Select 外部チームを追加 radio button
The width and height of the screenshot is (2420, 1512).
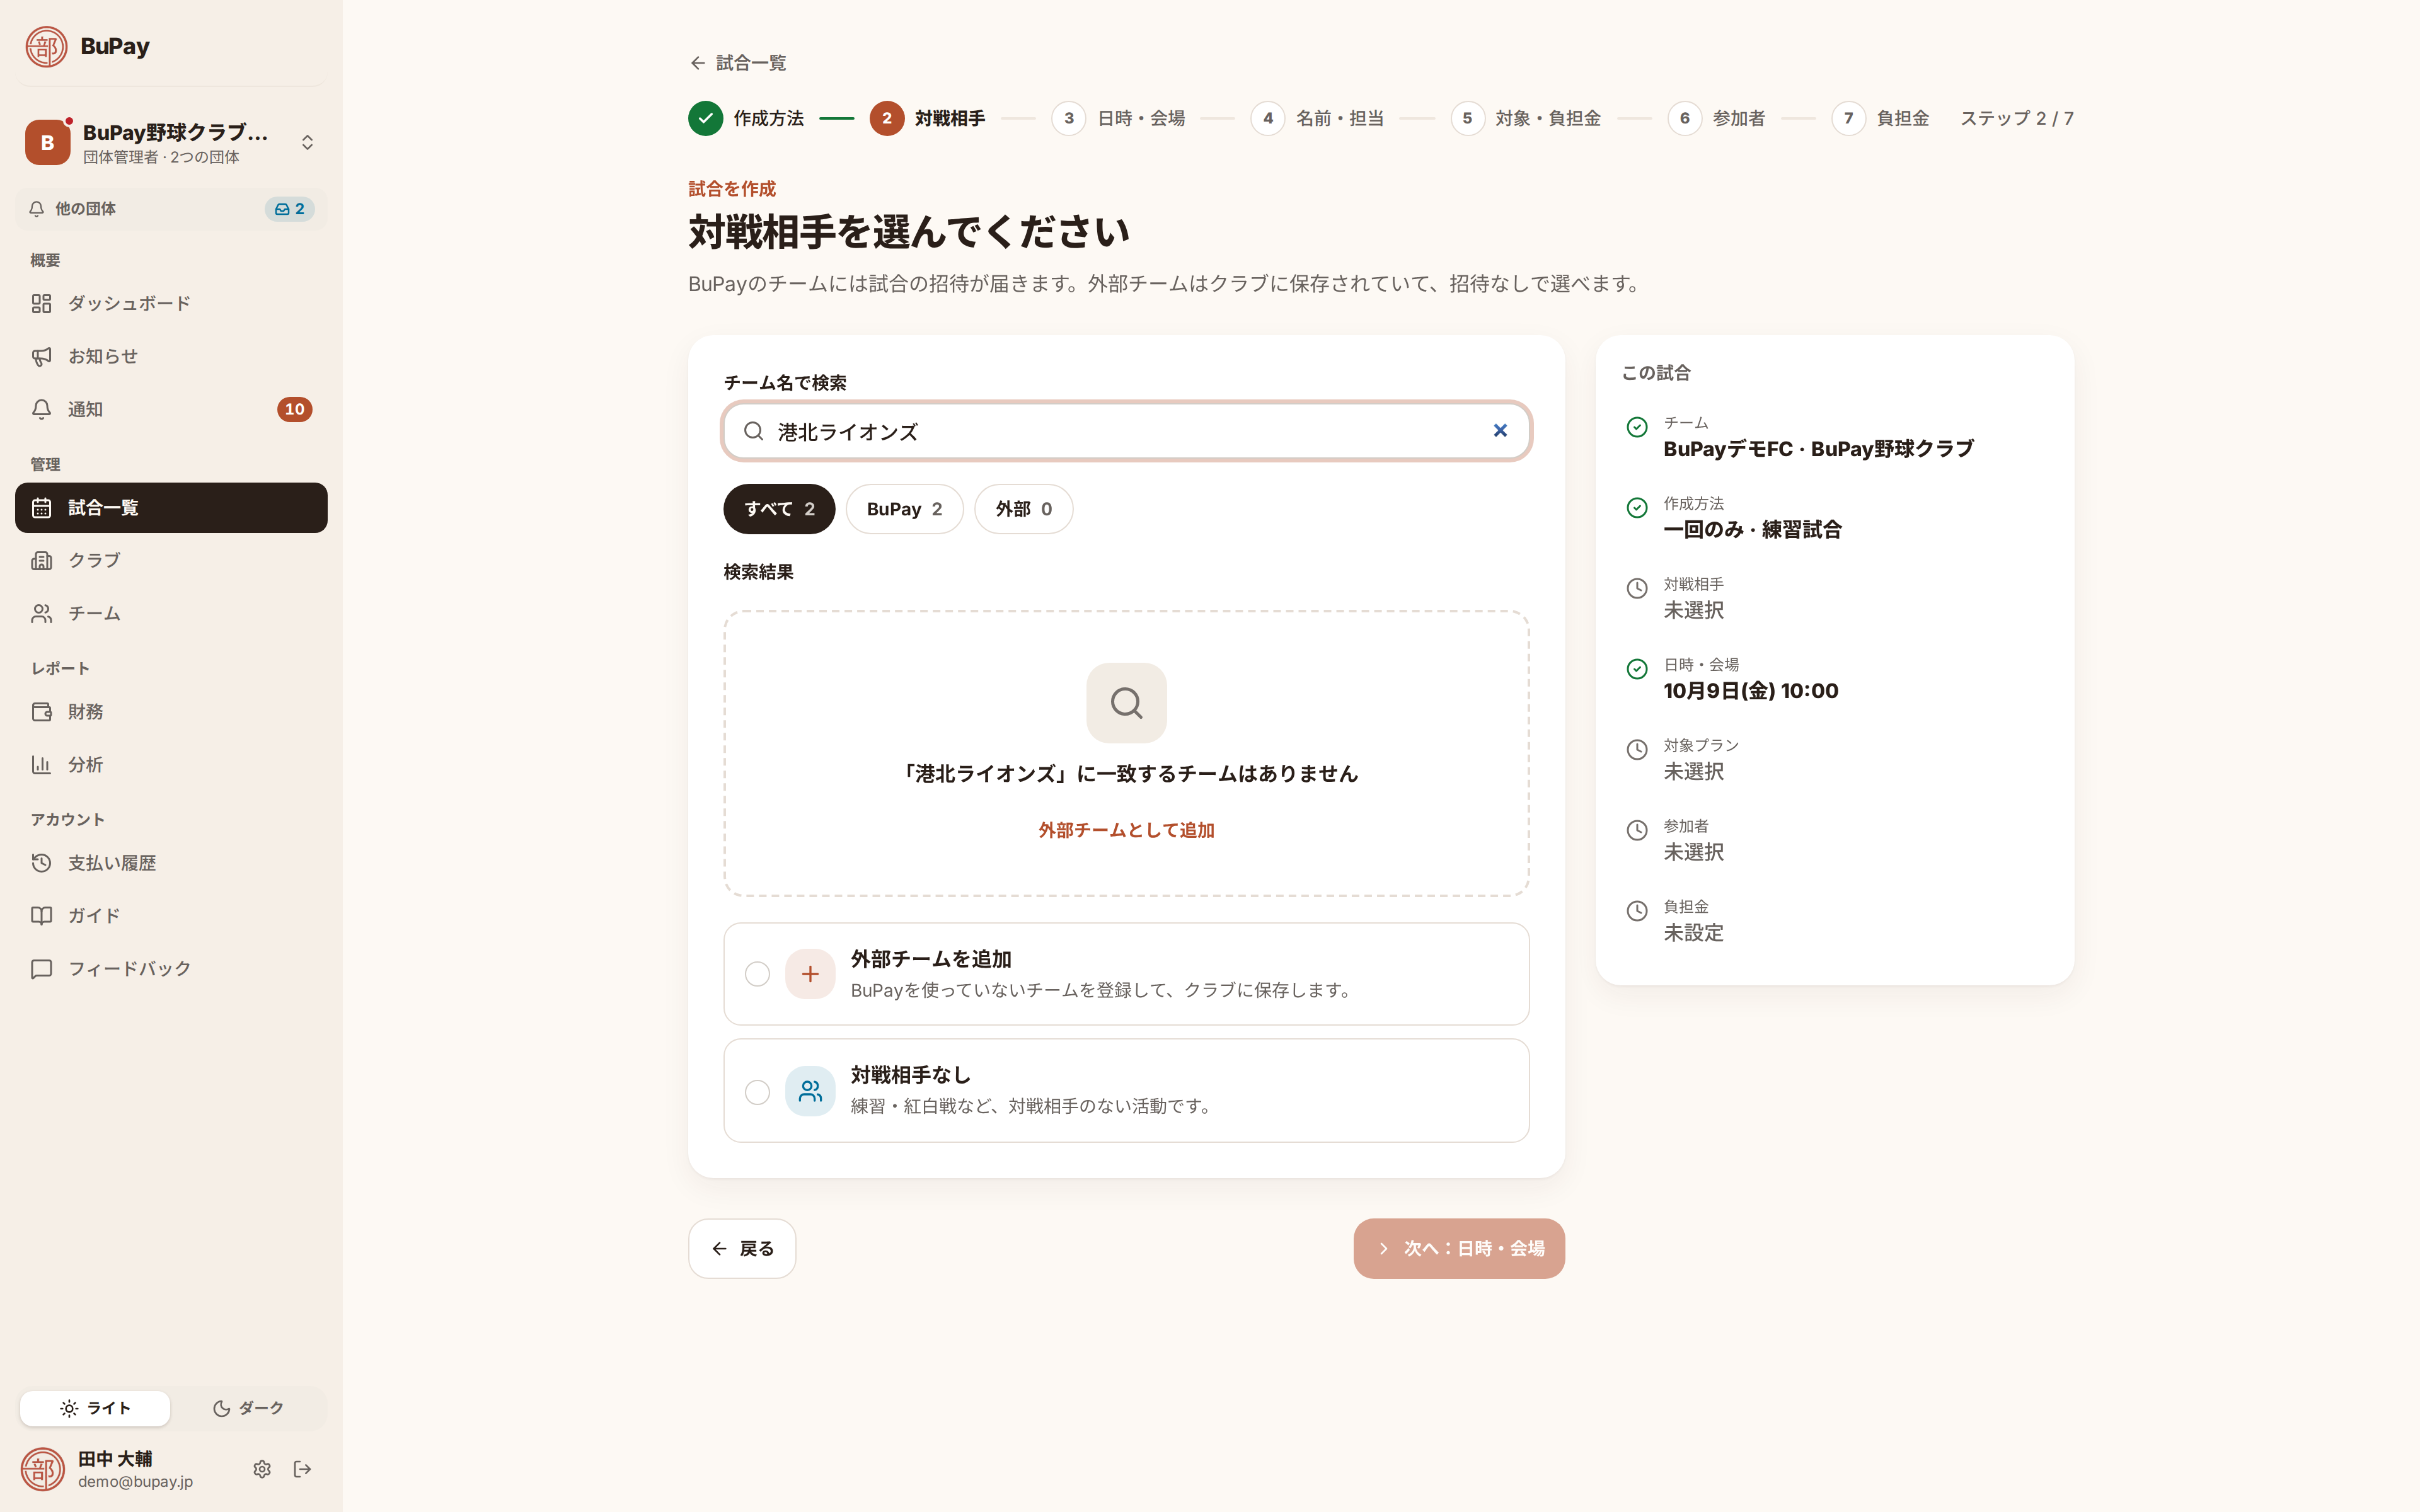click(757, 974)
